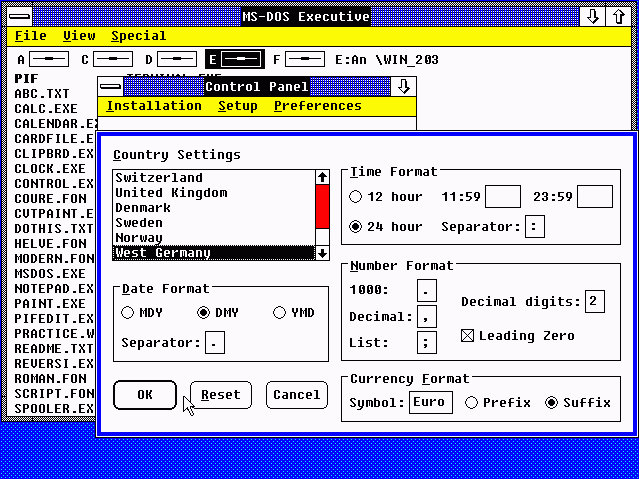Click the Reset button
Image resolution: width=639 pixels, height=479 pixels.
point(220,395)
